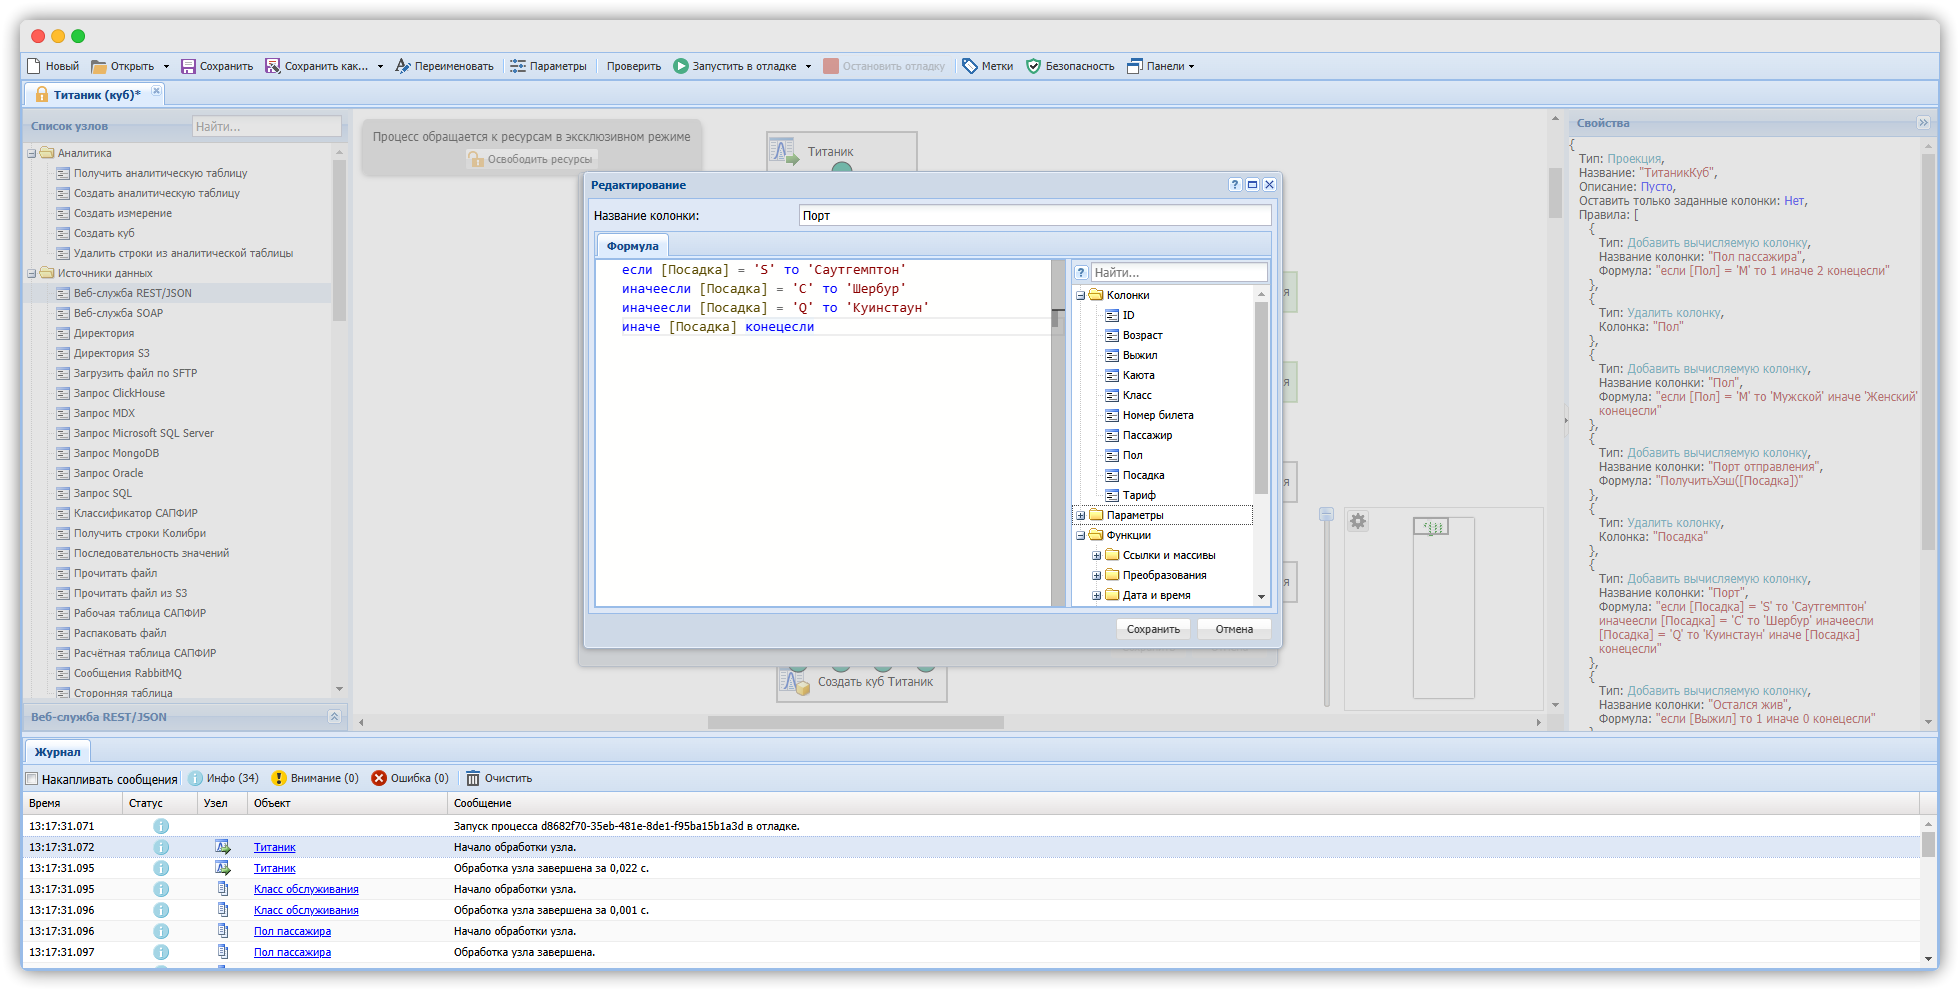Select the Посадка column in formula tree
The height and width of the screenshot is (991, 1960).
(x=1142, y=475)
